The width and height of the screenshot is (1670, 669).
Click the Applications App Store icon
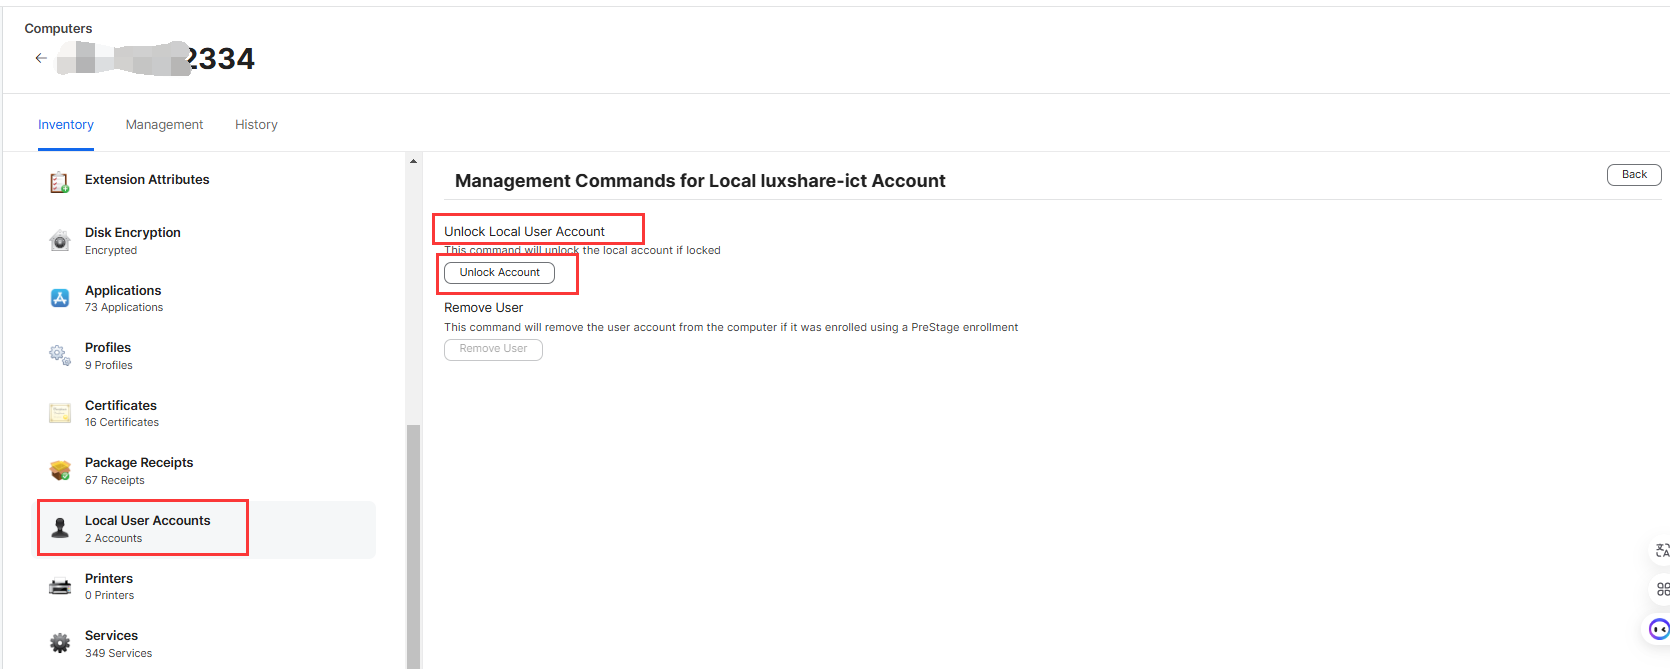[60, 298]
